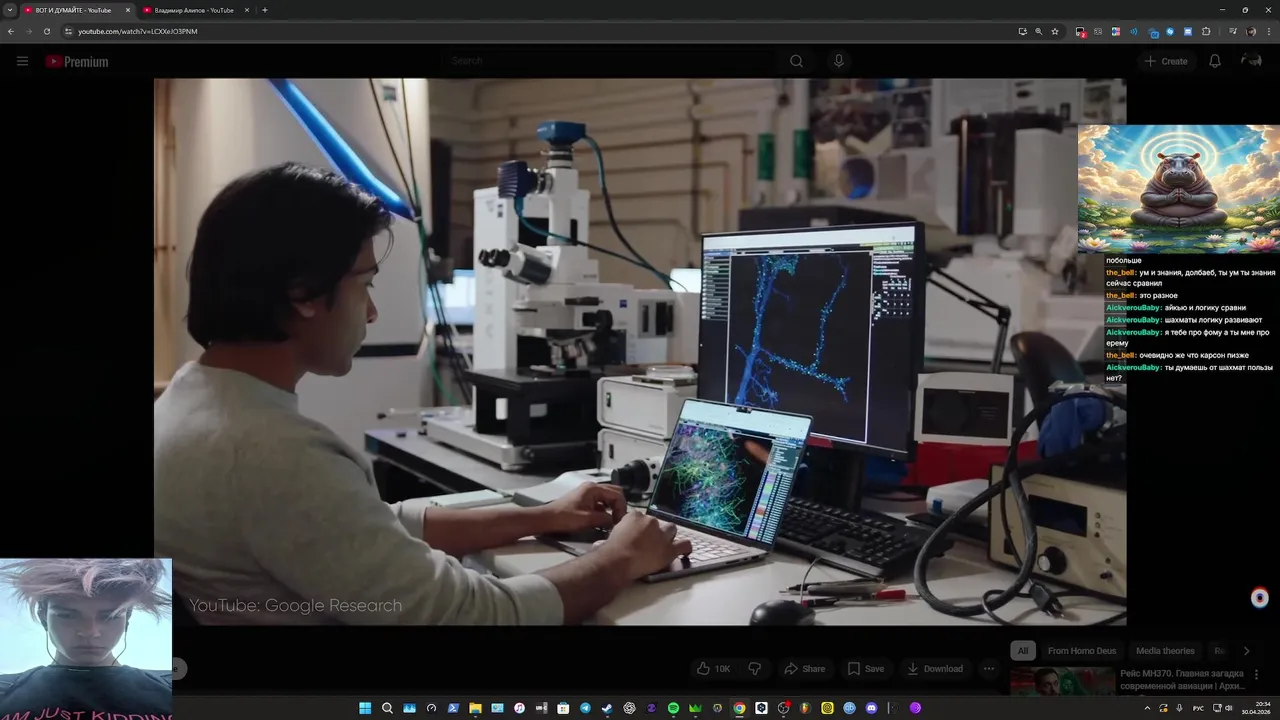Open Telegram from the taskbar
The height and width of the screenshot is (720, 1280).
pyautogui.click(x=585, y=708)
